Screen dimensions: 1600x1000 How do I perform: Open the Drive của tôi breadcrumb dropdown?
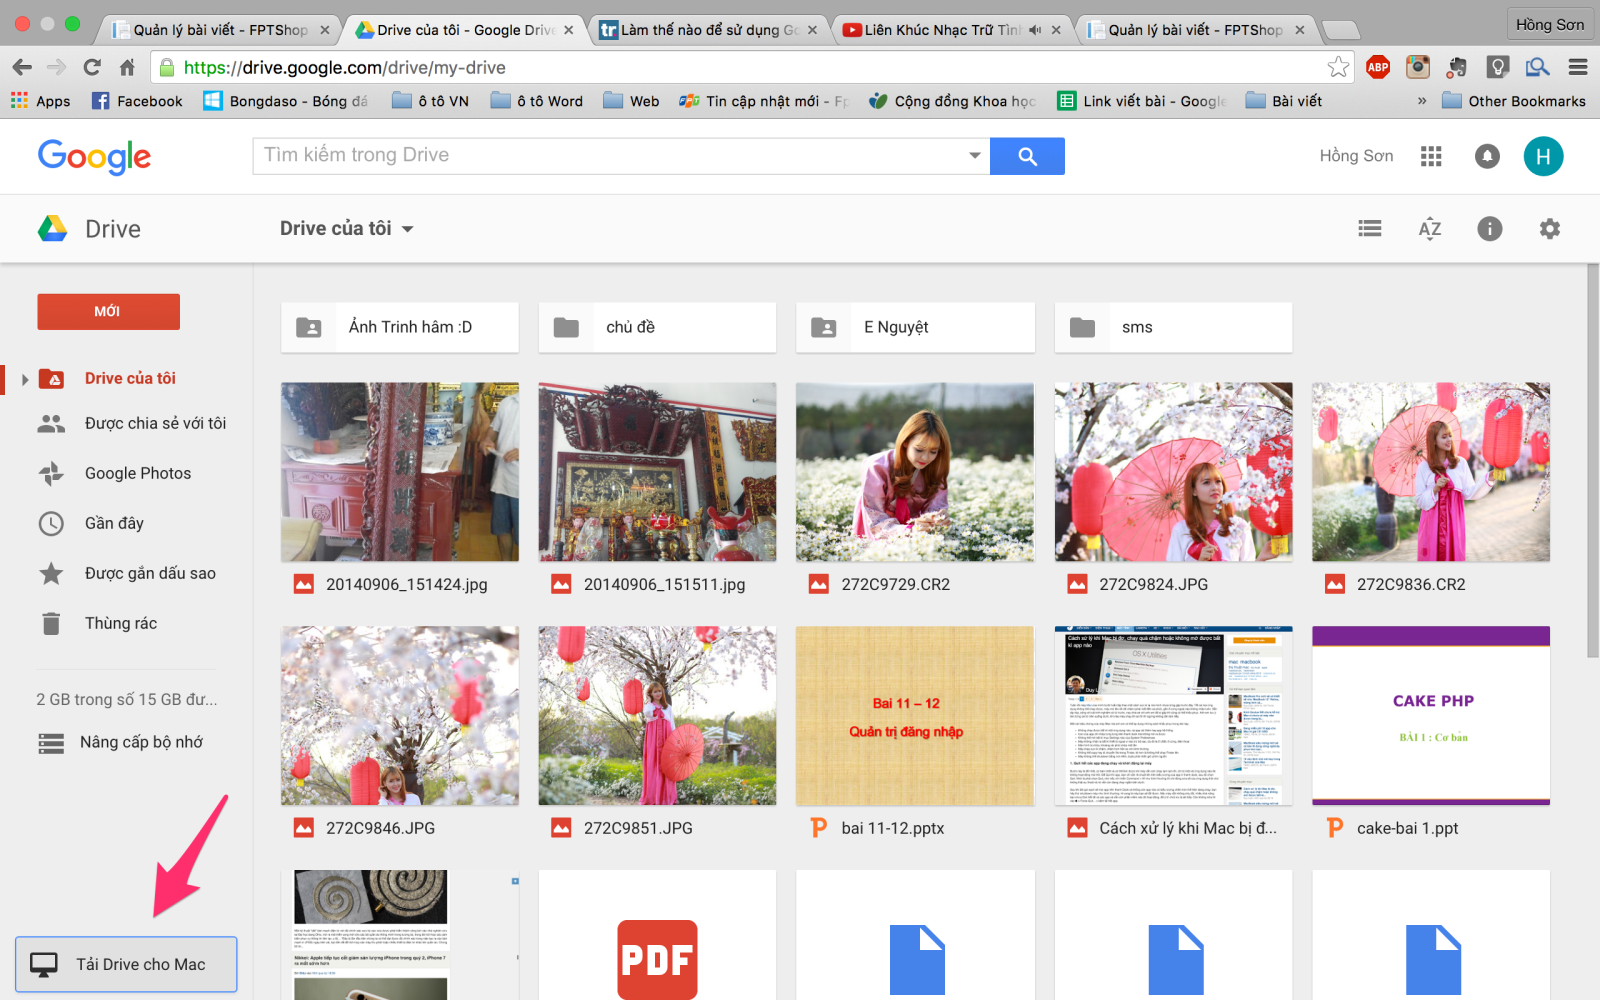407,228
